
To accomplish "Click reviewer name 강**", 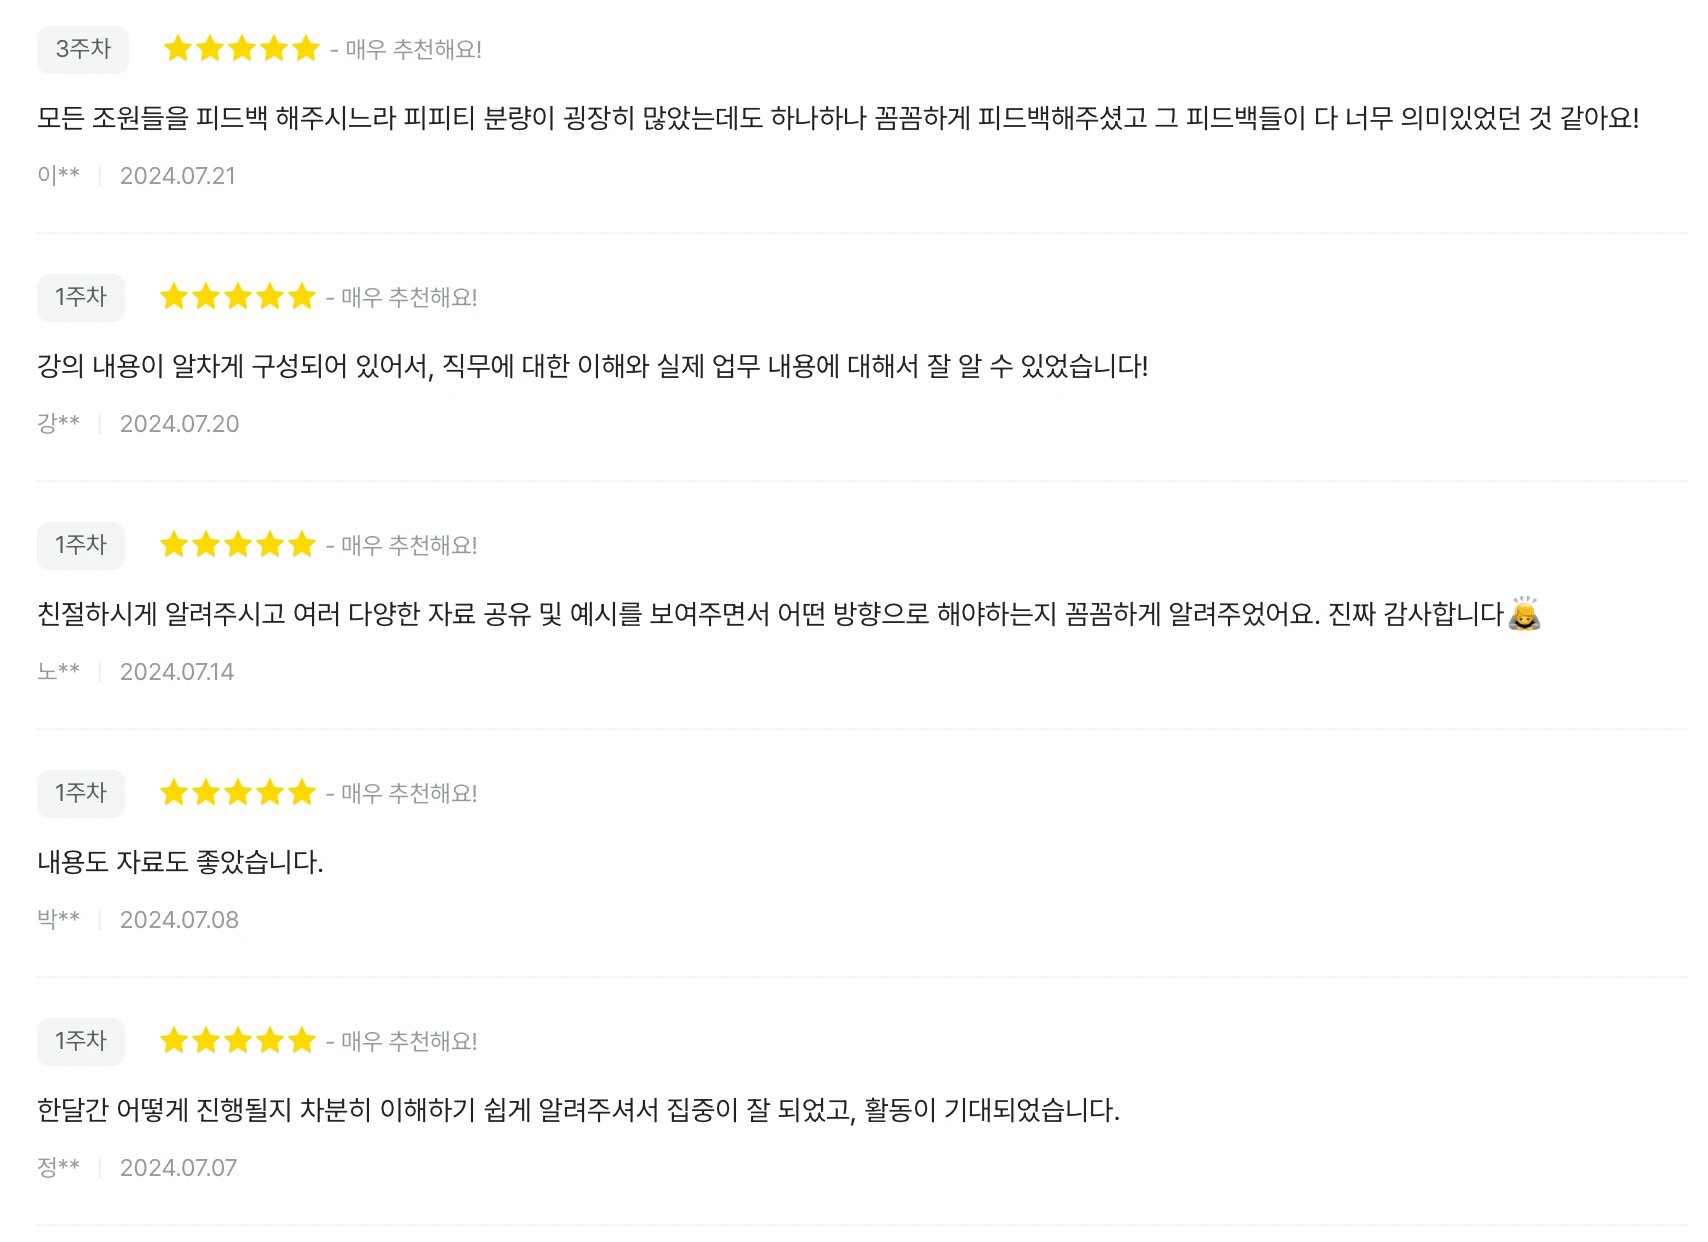I will (58, 423).
